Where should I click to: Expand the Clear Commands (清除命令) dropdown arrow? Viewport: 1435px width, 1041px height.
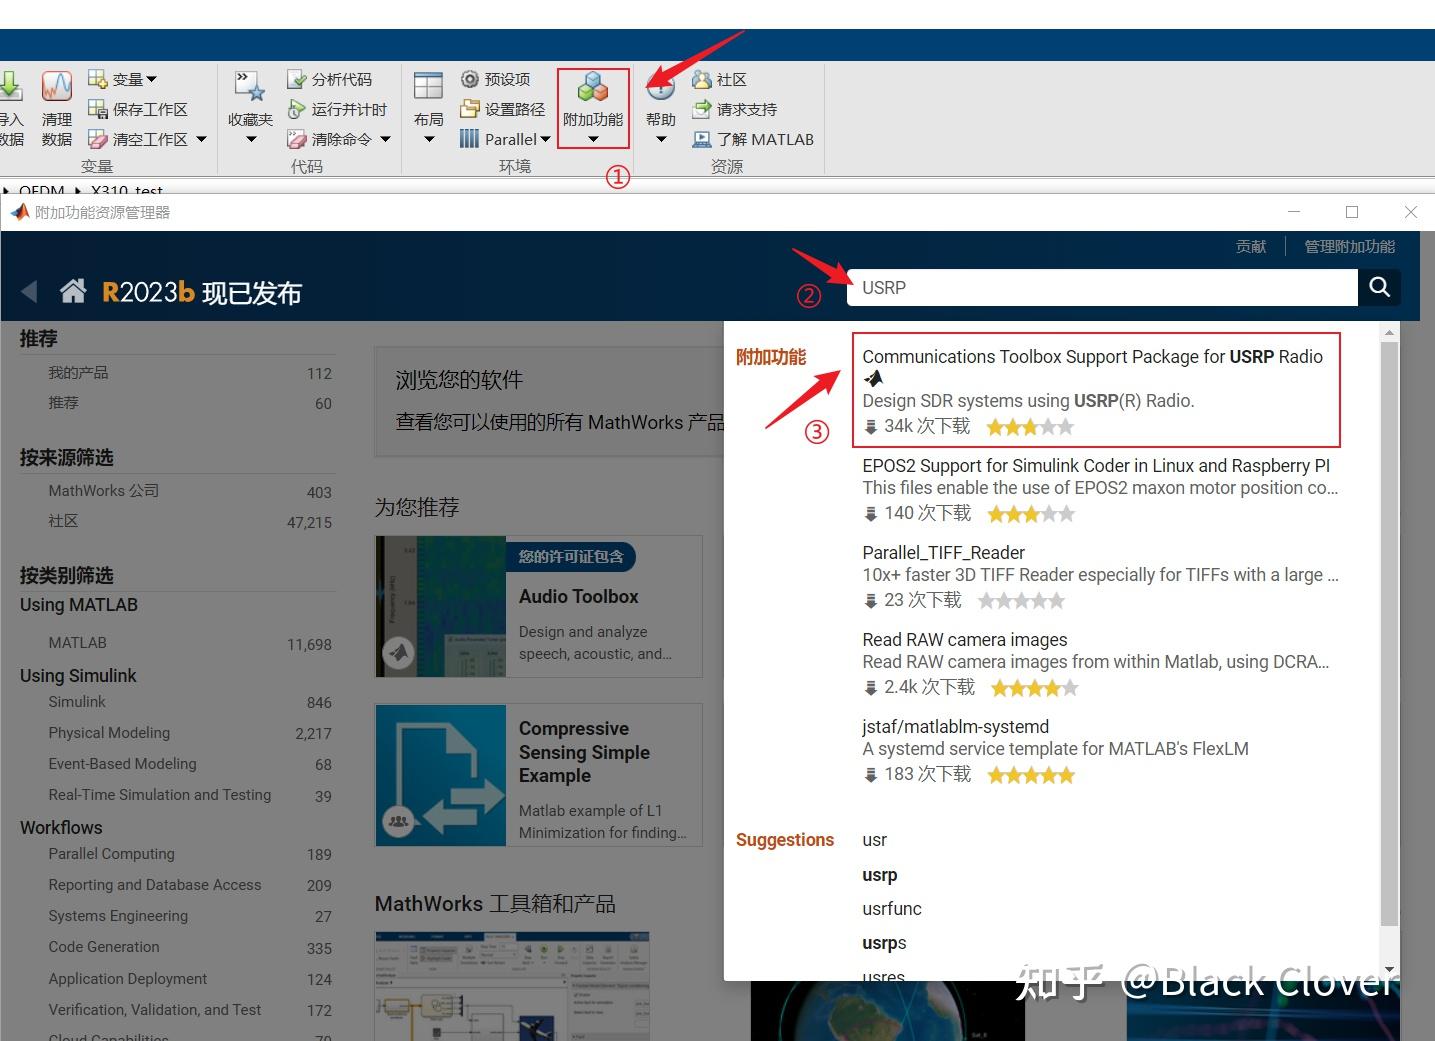pos(385,139)
